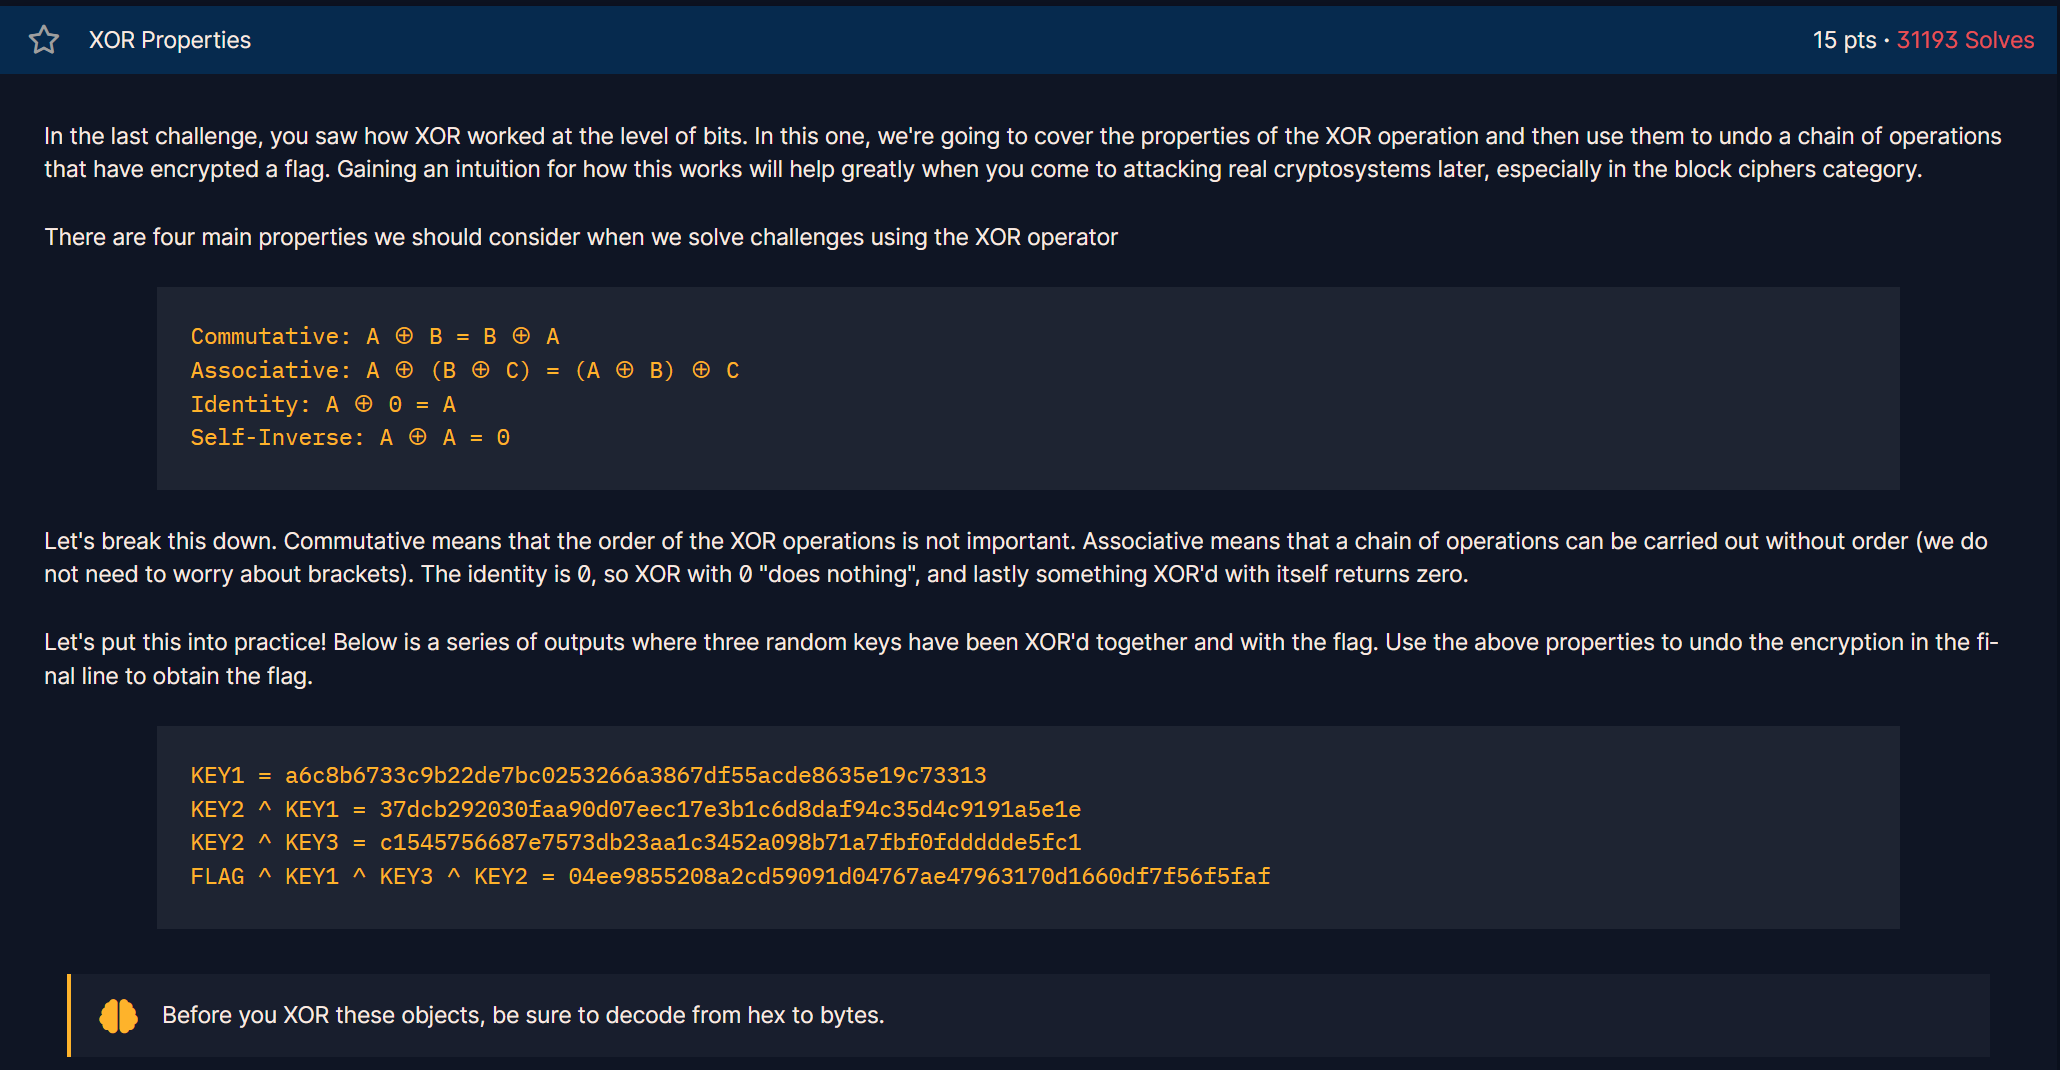Image resolution: width=2060 pixels, height=1070 pixels.
Task: Click the 'There are four main properties' sentence
Action: pyautogui.click(x=581, y=237)
